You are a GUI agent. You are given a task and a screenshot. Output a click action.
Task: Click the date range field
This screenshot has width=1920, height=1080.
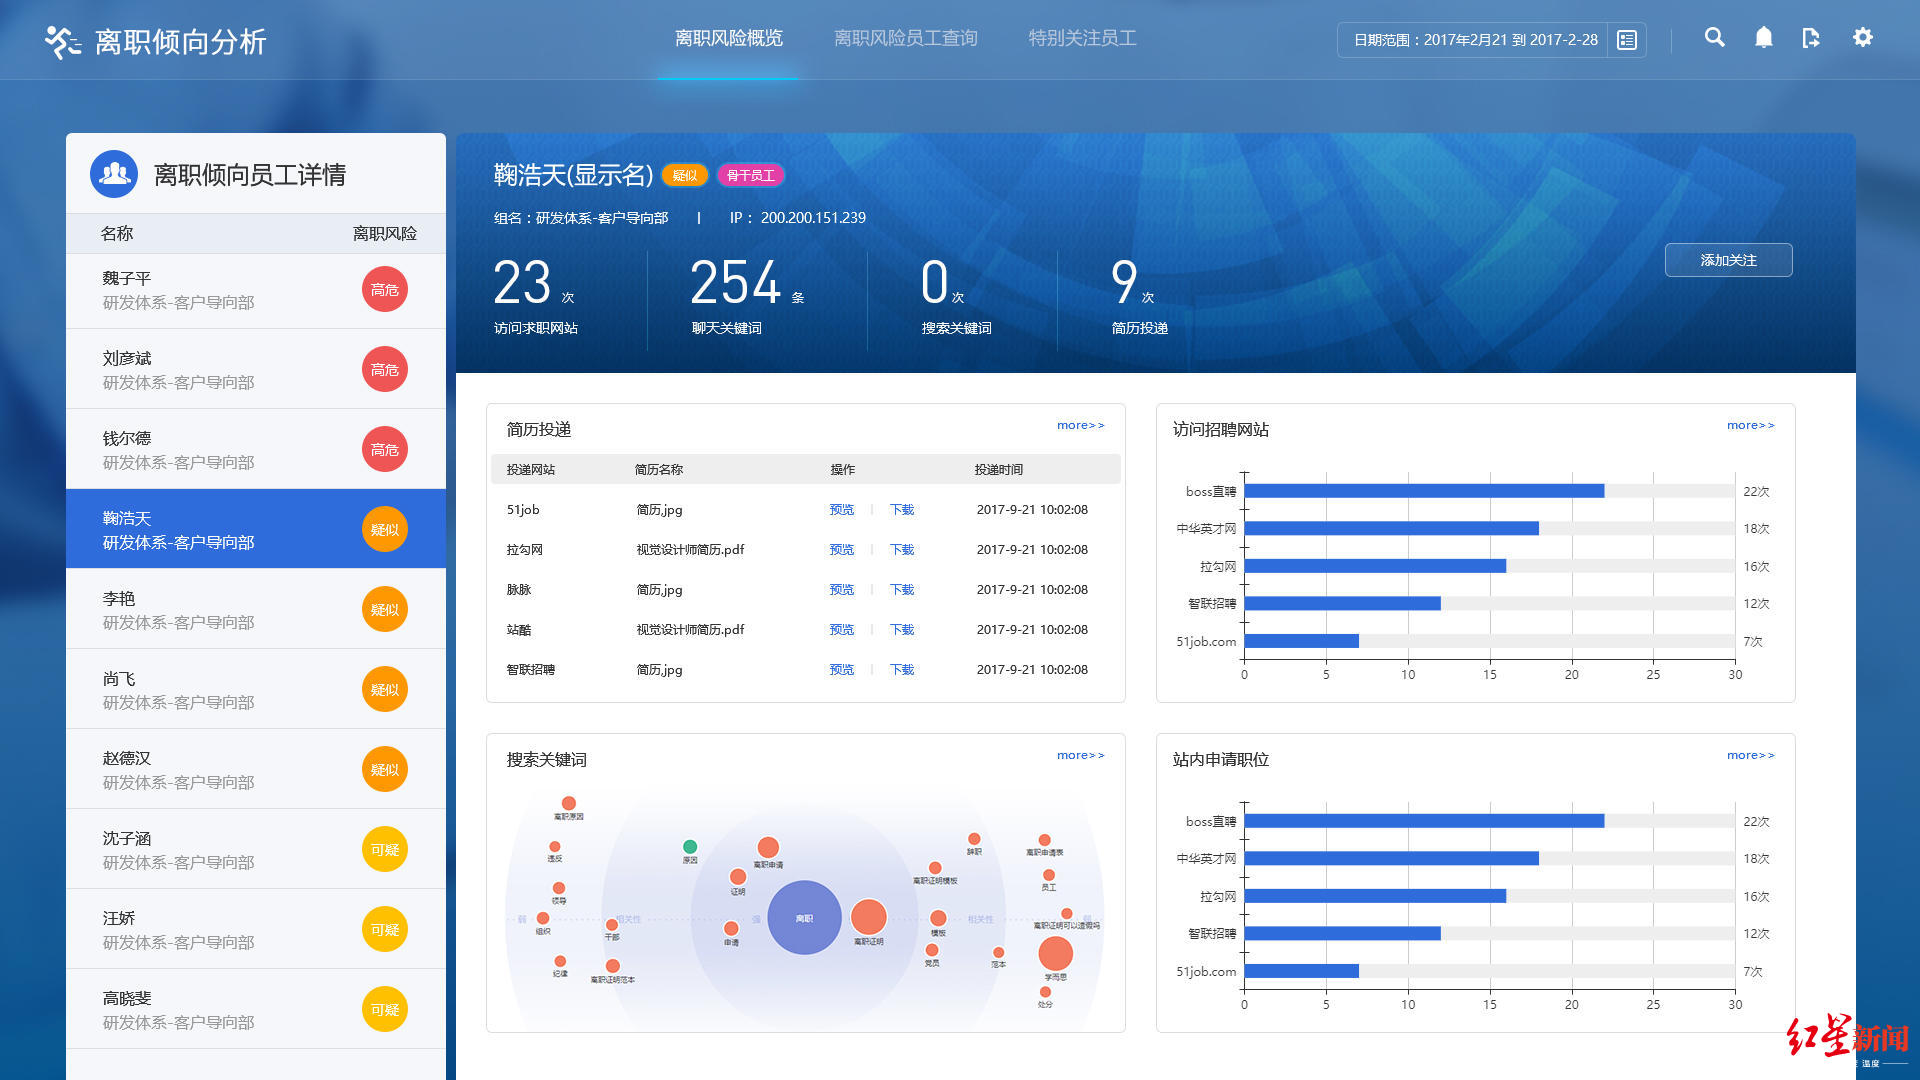[x=1474, y=40]
